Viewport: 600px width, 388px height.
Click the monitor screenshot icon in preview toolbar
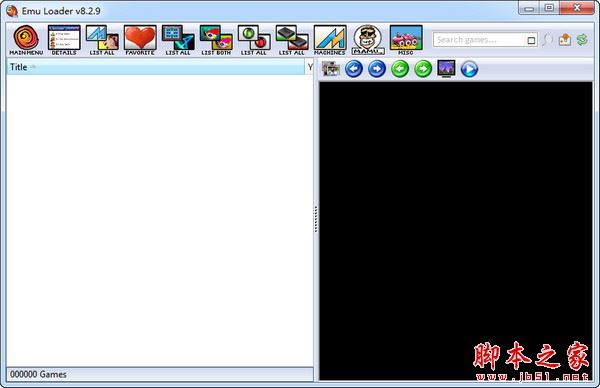coord(446,69)
